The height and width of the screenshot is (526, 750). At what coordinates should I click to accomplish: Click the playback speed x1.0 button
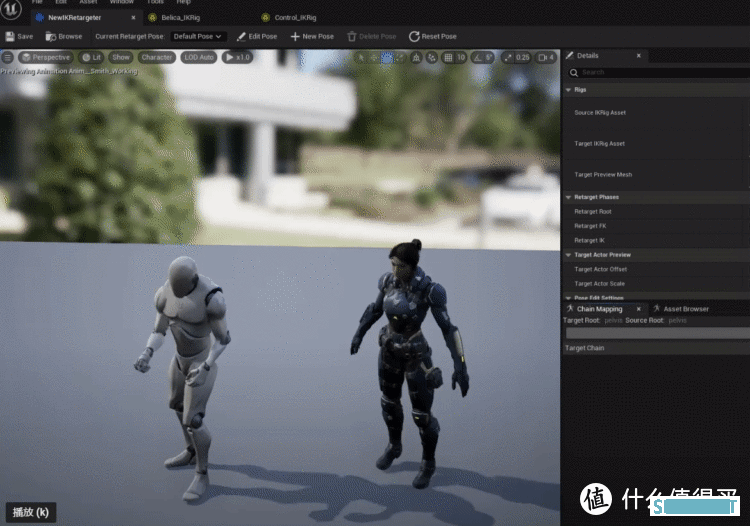[x=238, y=57]
